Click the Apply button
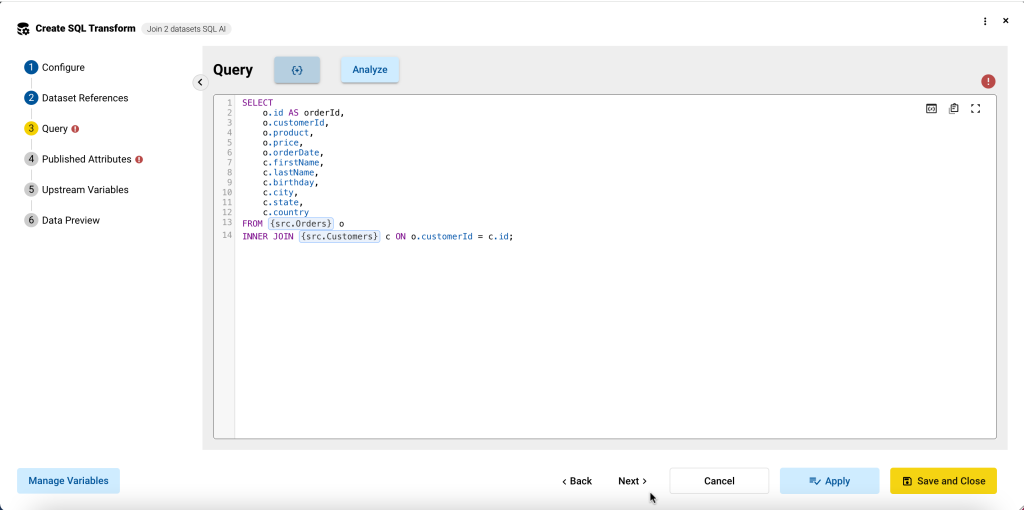The height and width of the screenshot is (510, 1024). click(x=829, y=481)
